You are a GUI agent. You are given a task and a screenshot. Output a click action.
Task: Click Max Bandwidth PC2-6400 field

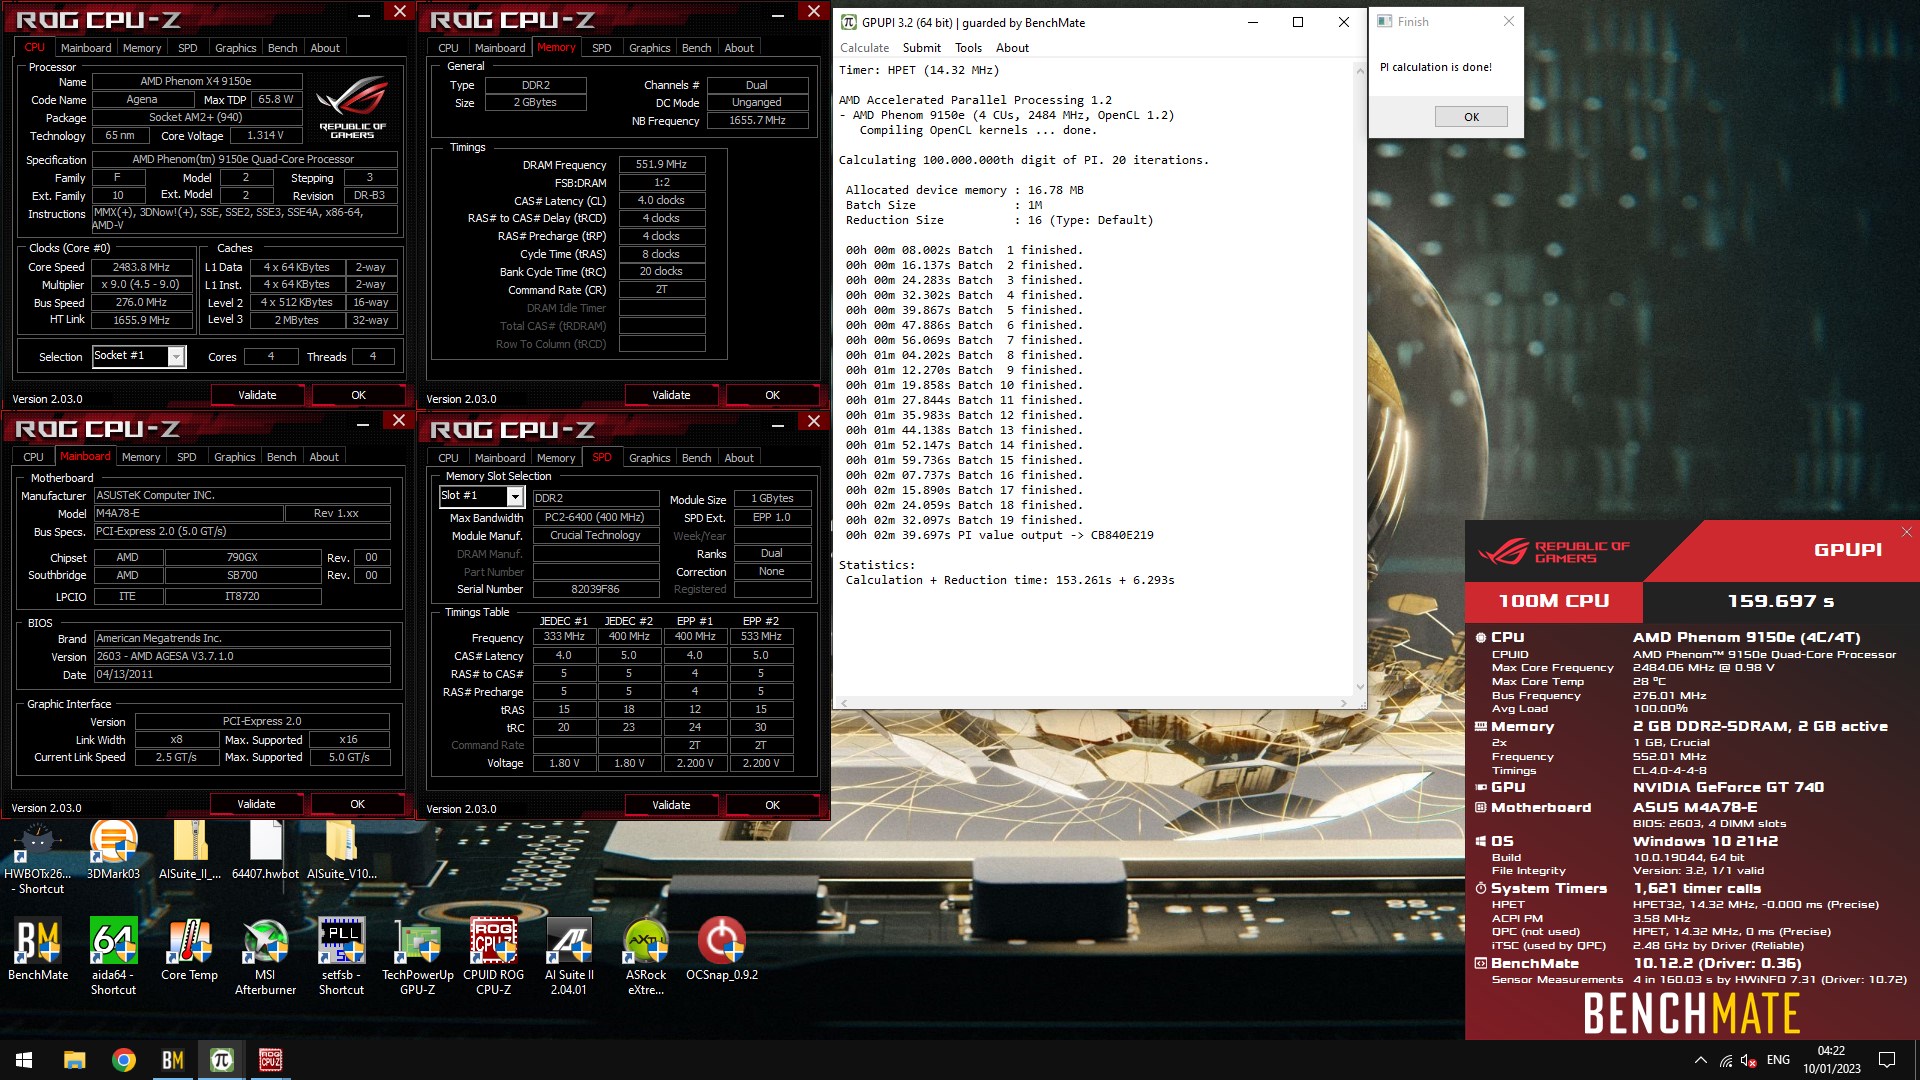(x=595, y=517)
